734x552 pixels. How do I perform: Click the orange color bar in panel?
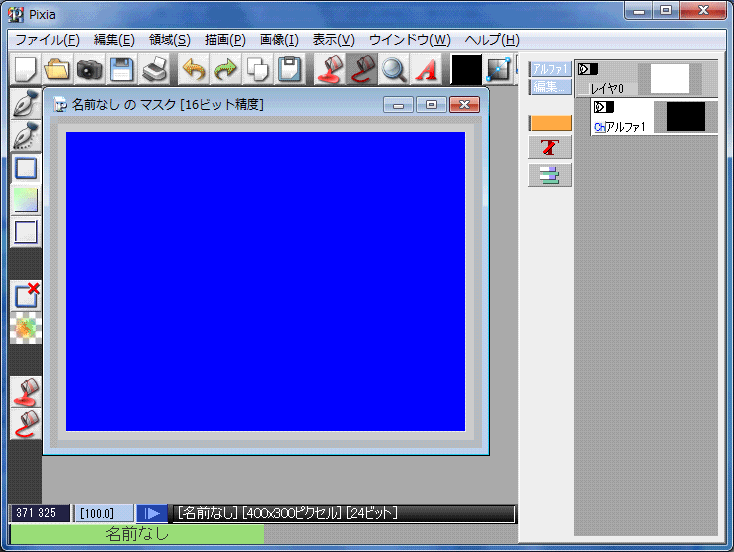[550, 123]
